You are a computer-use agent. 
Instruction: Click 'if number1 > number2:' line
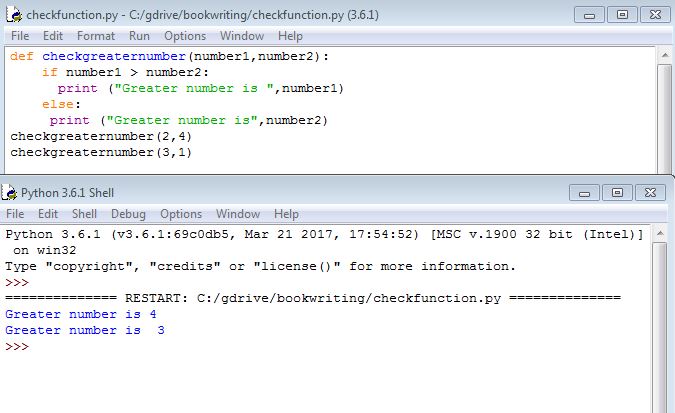point(125,72)
